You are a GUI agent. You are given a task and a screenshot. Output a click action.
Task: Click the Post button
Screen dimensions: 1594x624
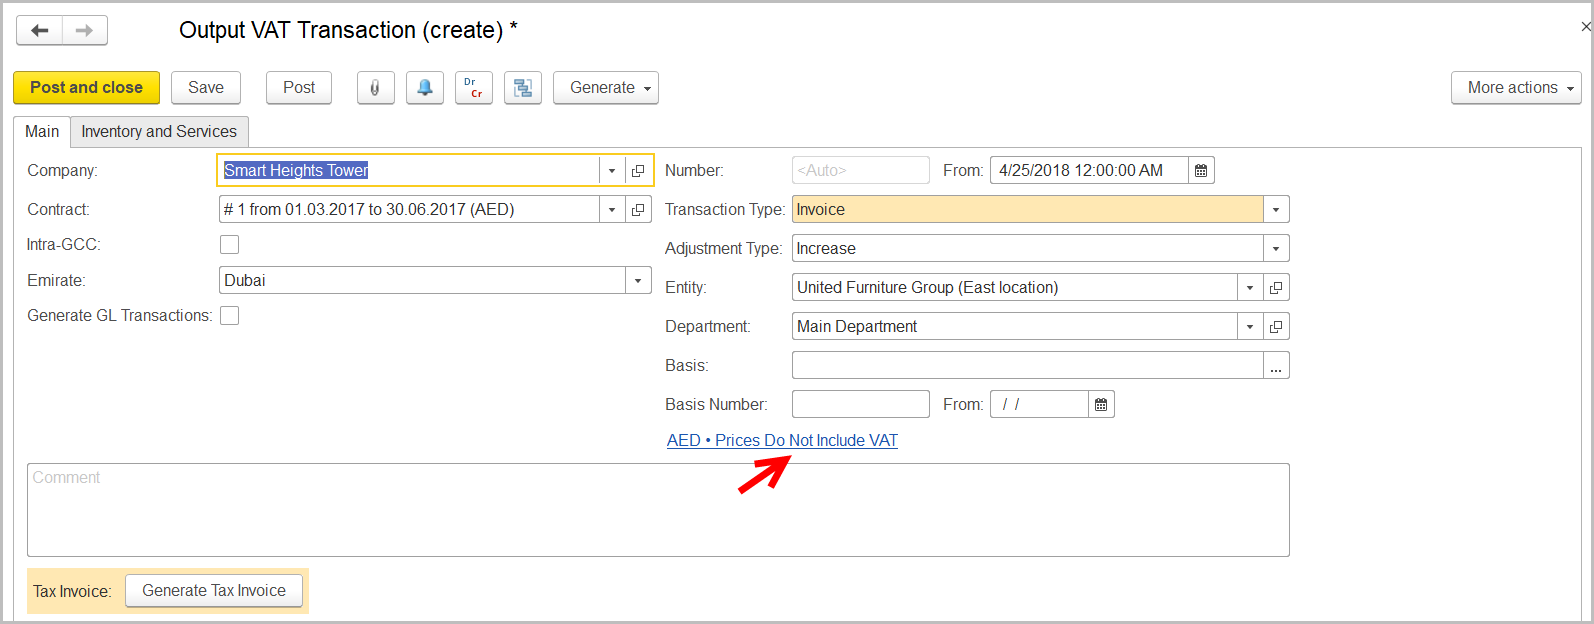(x=299, y=88)
